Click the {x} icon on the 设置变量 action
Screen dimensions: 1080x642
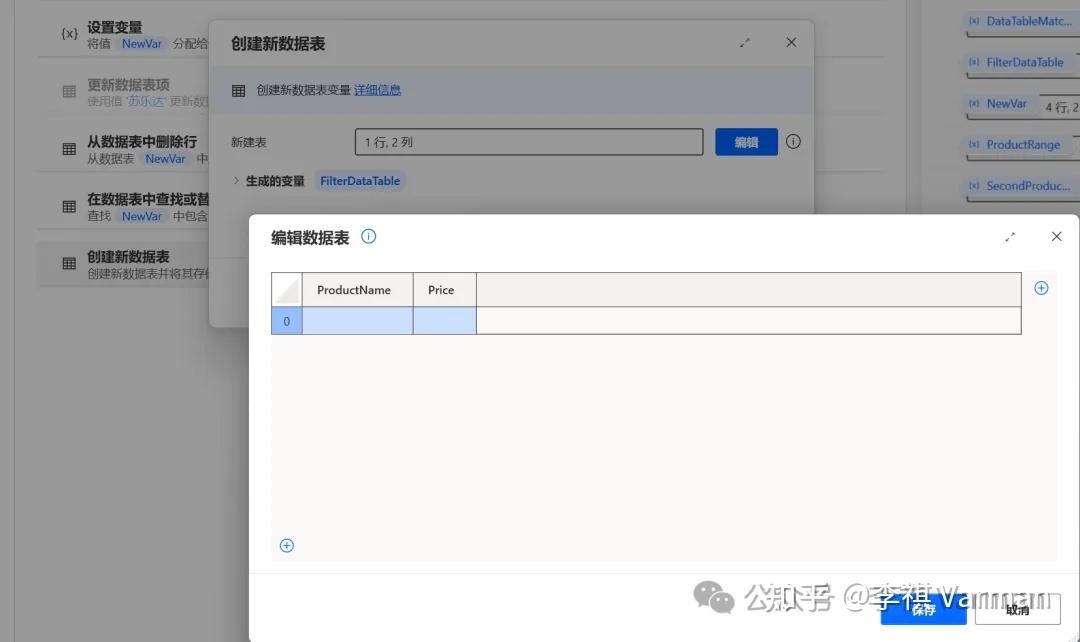coord(68,33)
